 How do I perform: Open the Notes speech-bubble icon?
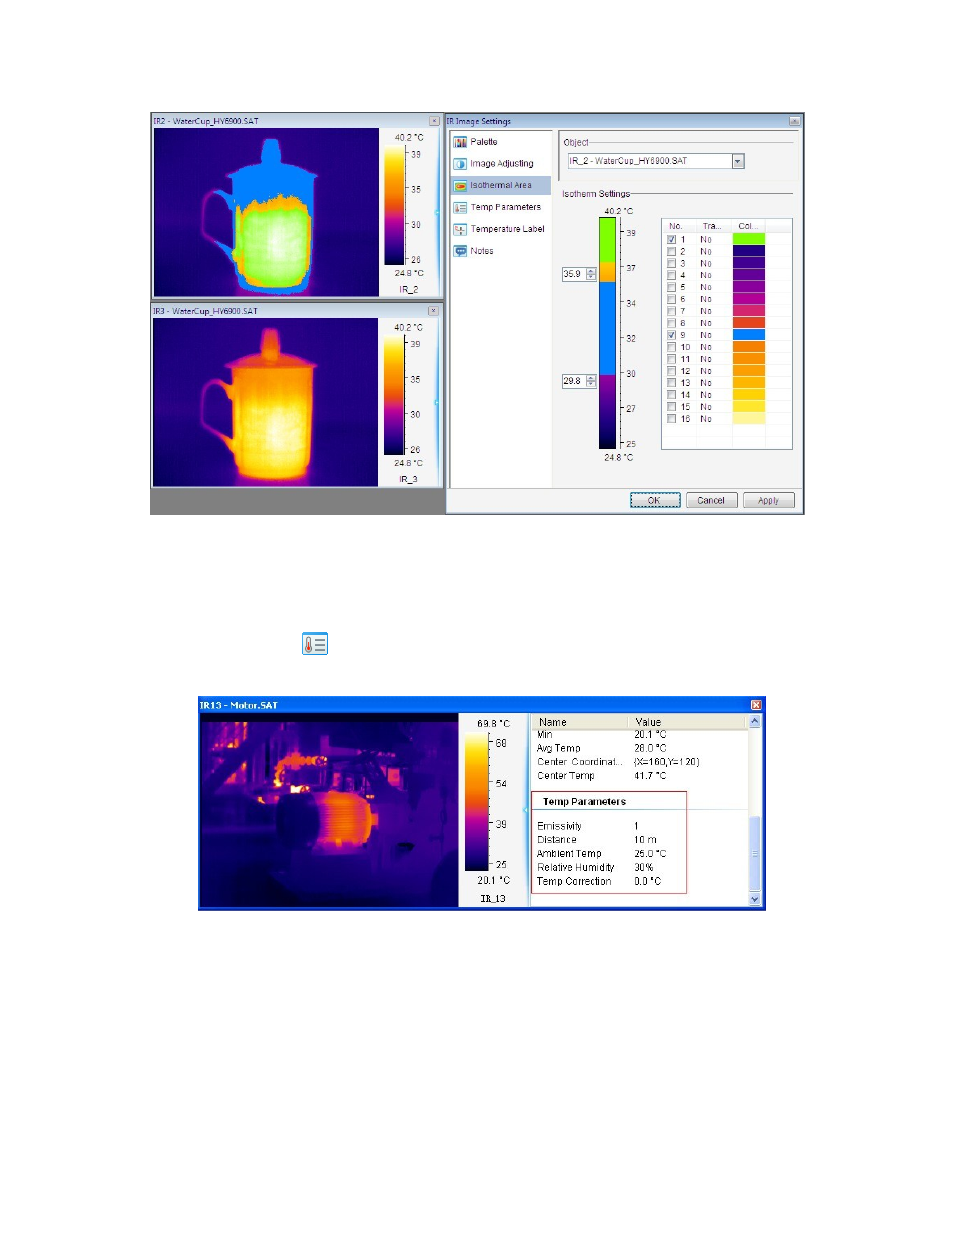pyautogui.click(x=460, y=251)
